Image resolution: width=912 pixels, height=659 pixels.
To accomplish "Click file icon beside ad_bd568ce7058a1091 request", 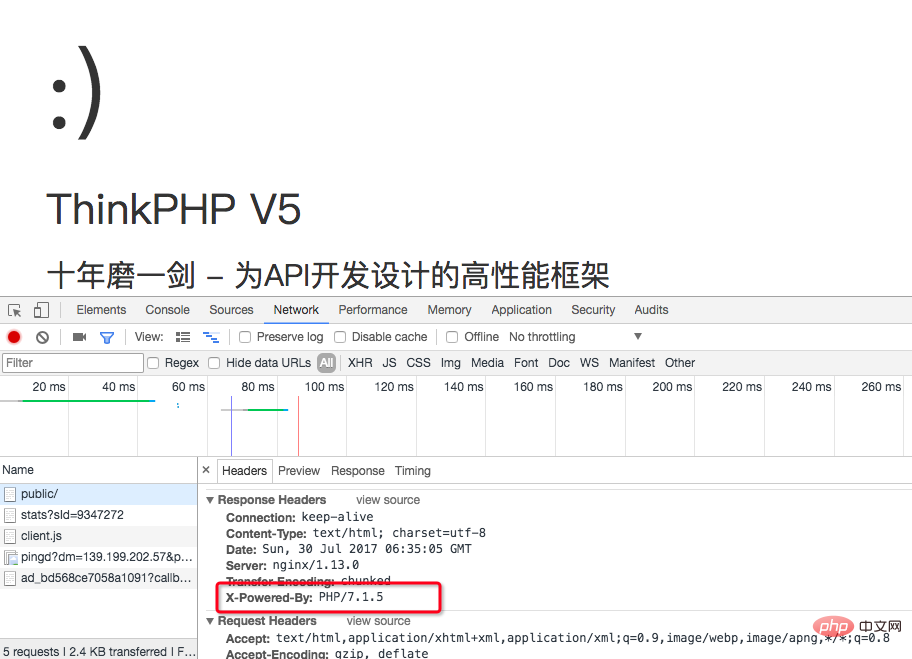I will [10, 578].
